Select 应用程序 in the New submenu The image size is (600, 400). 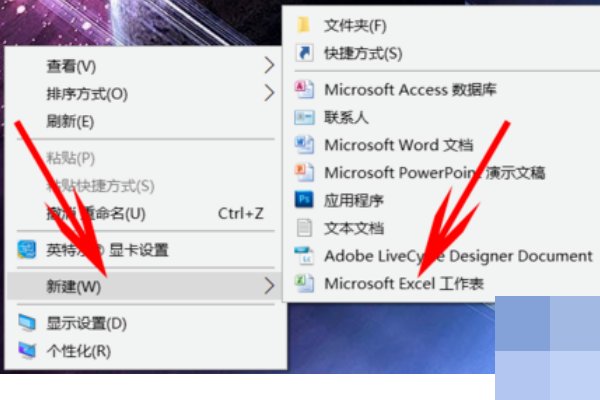coord(444,200)
